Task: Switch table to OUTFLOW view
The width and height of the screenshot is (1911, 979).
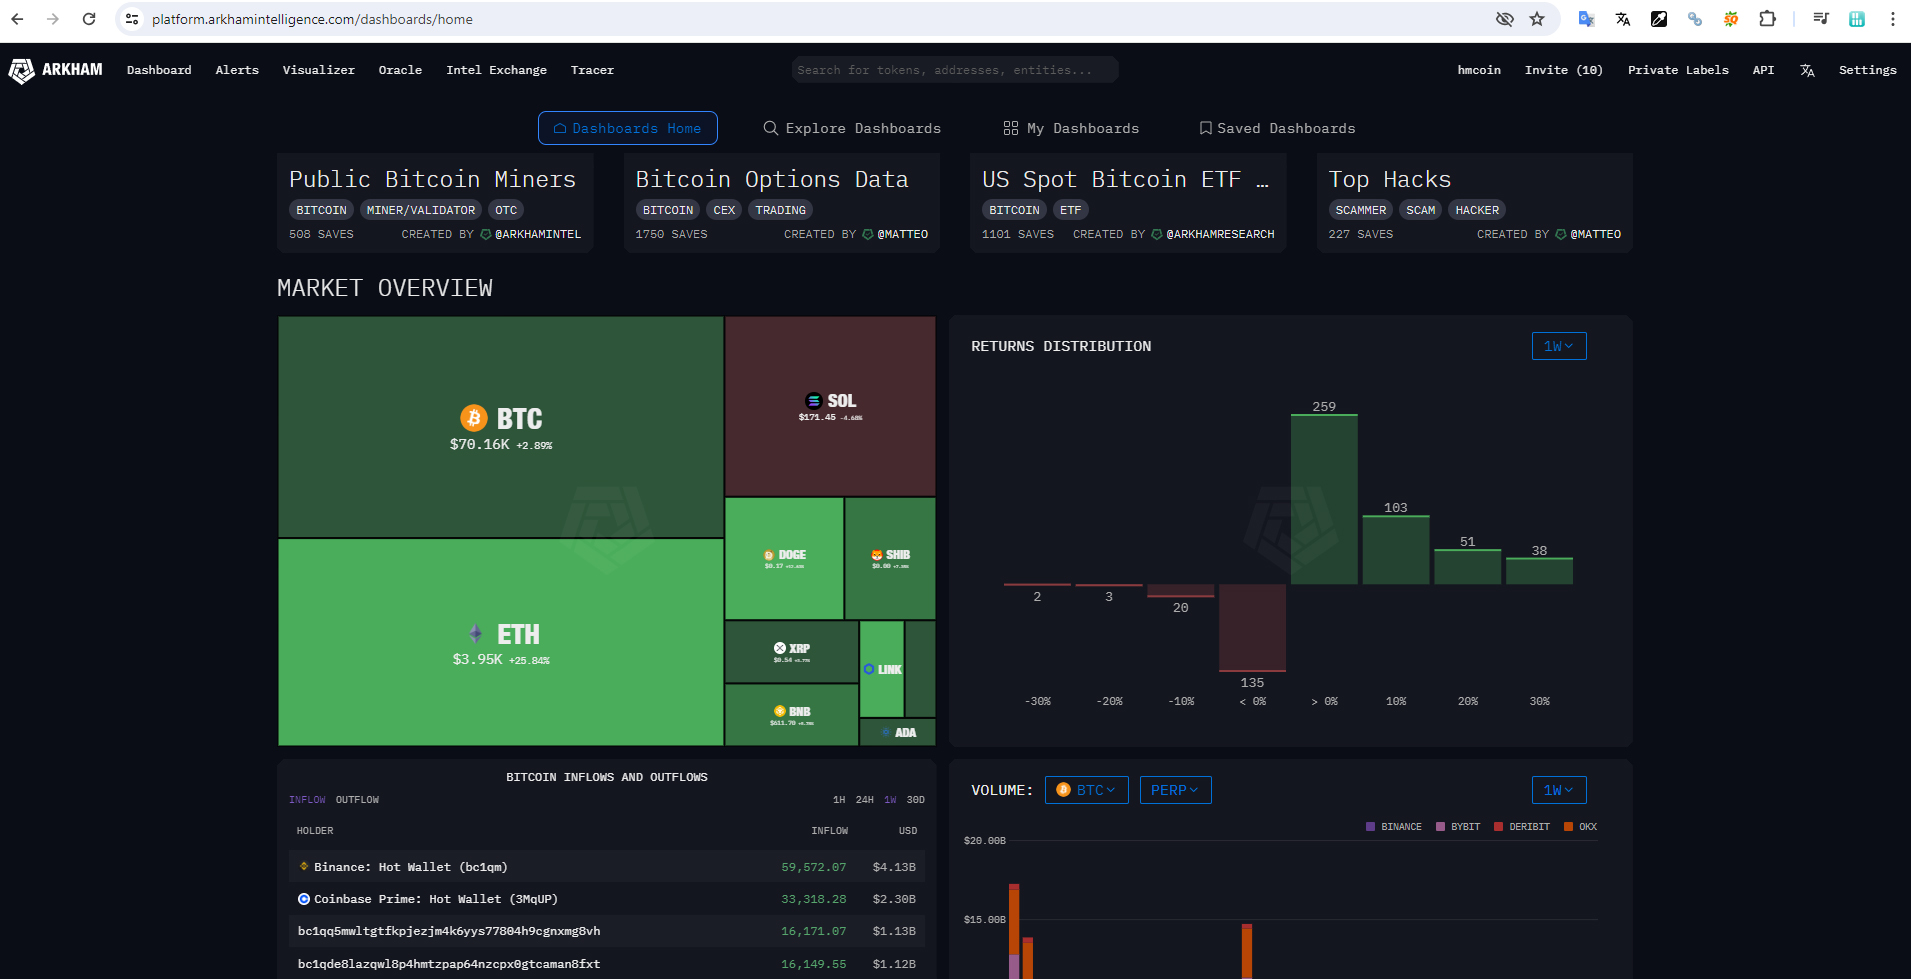Action: (x=357, y=800)
